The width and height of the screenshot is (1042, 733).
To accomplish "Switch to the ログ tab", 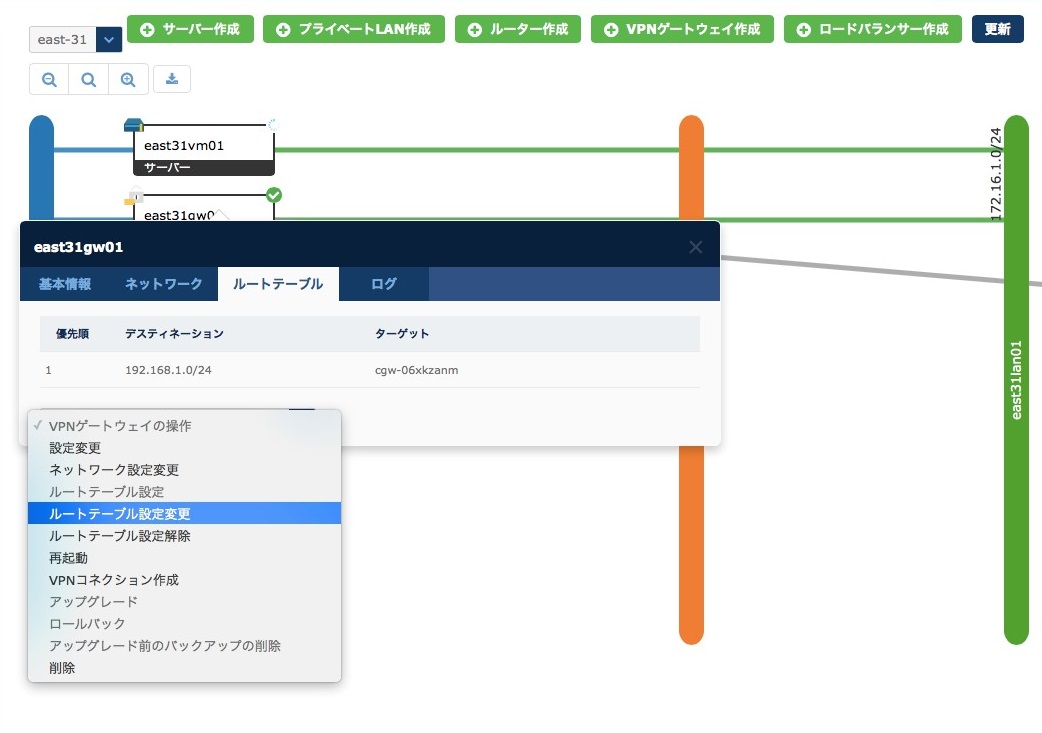I will pos(384,284).
